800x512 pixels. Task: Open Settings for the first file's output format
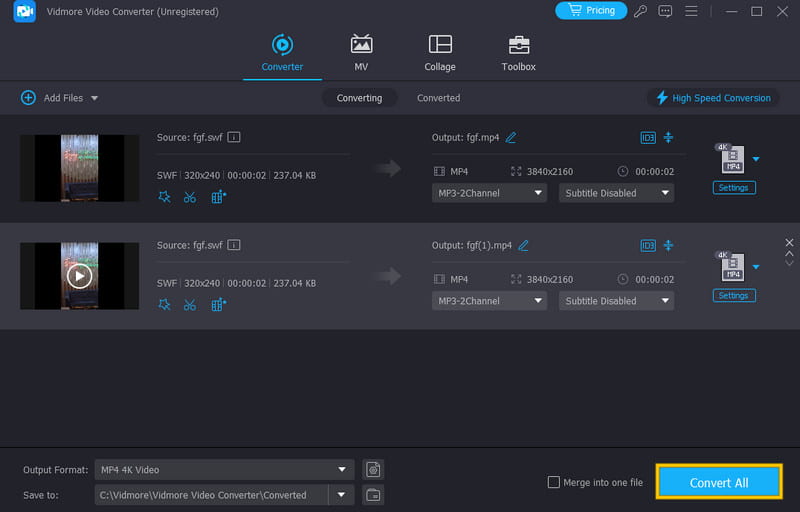[733, 188]
